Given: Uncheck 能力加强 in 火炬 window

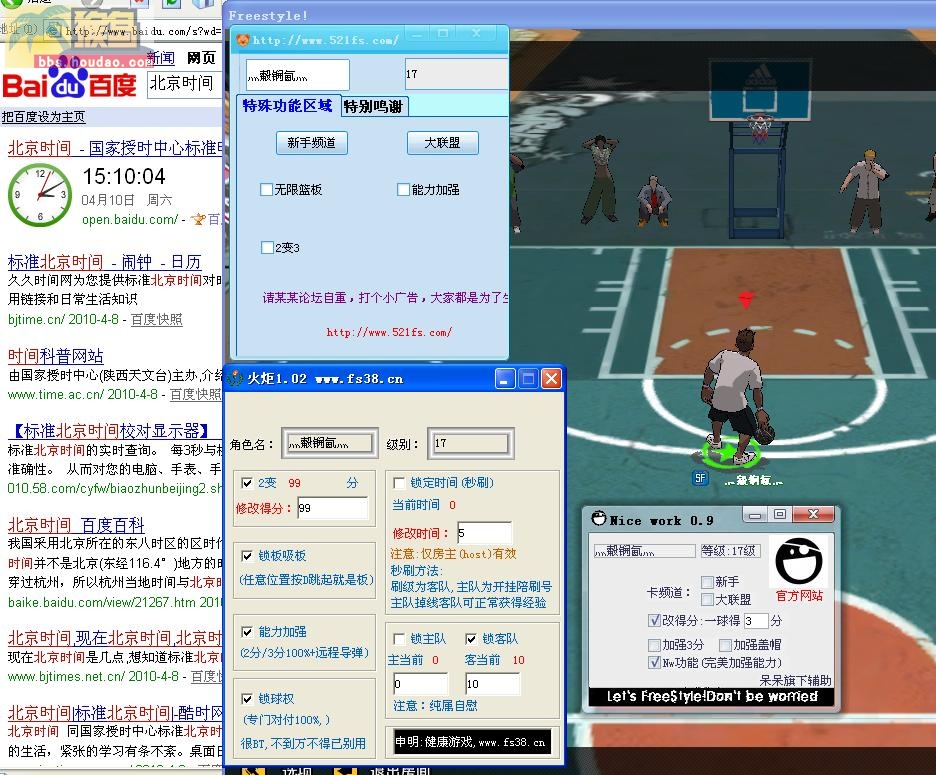Looking at the screenshot, I should pos(247,632).
